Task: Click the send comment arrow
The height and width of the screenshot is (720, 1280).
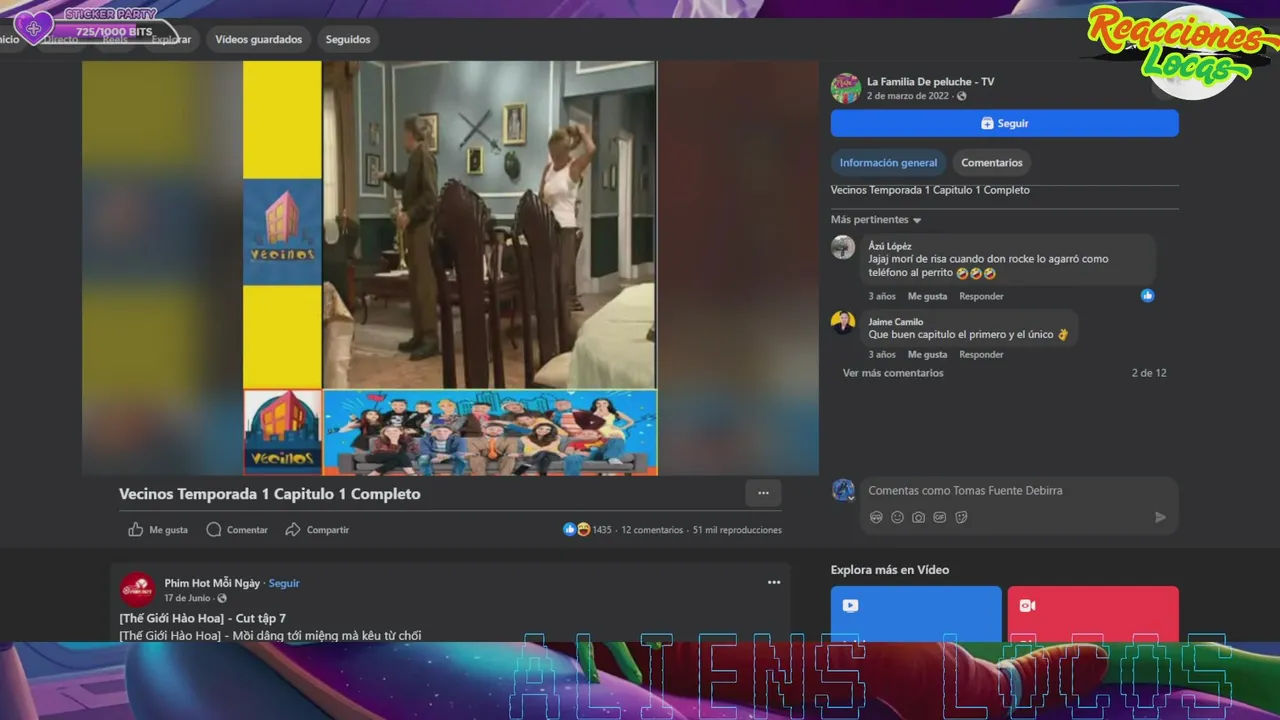Action: 1160,517
